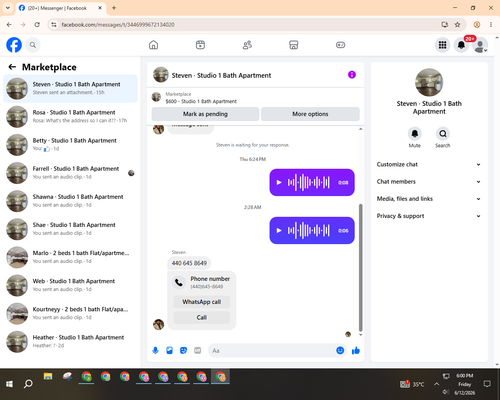500x400 pixels.
Task: Open Shae - Studio 1 Bath Apartment chat
Action: point(70,229)
